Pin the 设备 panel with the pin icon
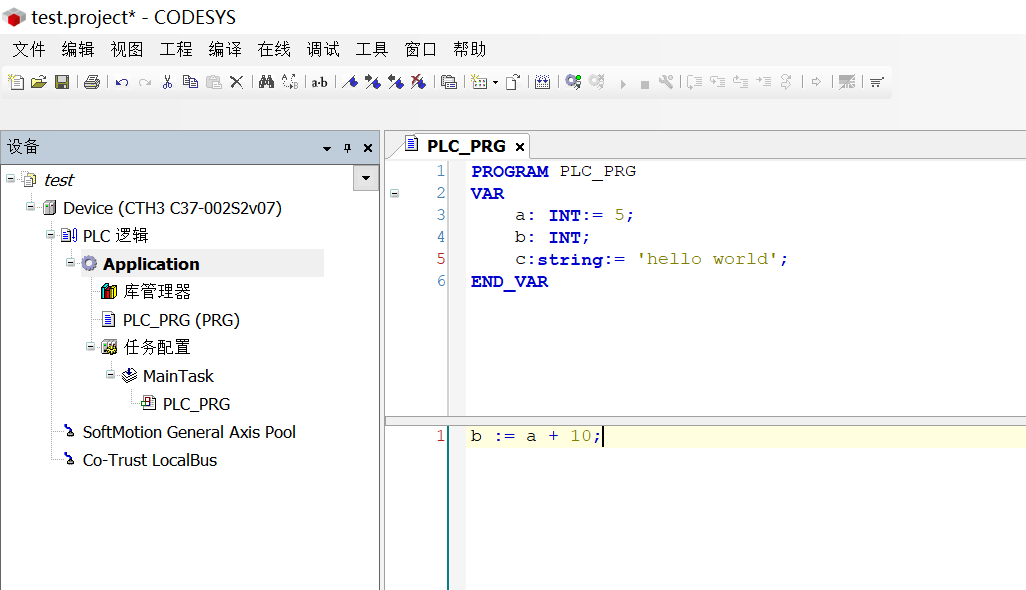 point(346,147)
